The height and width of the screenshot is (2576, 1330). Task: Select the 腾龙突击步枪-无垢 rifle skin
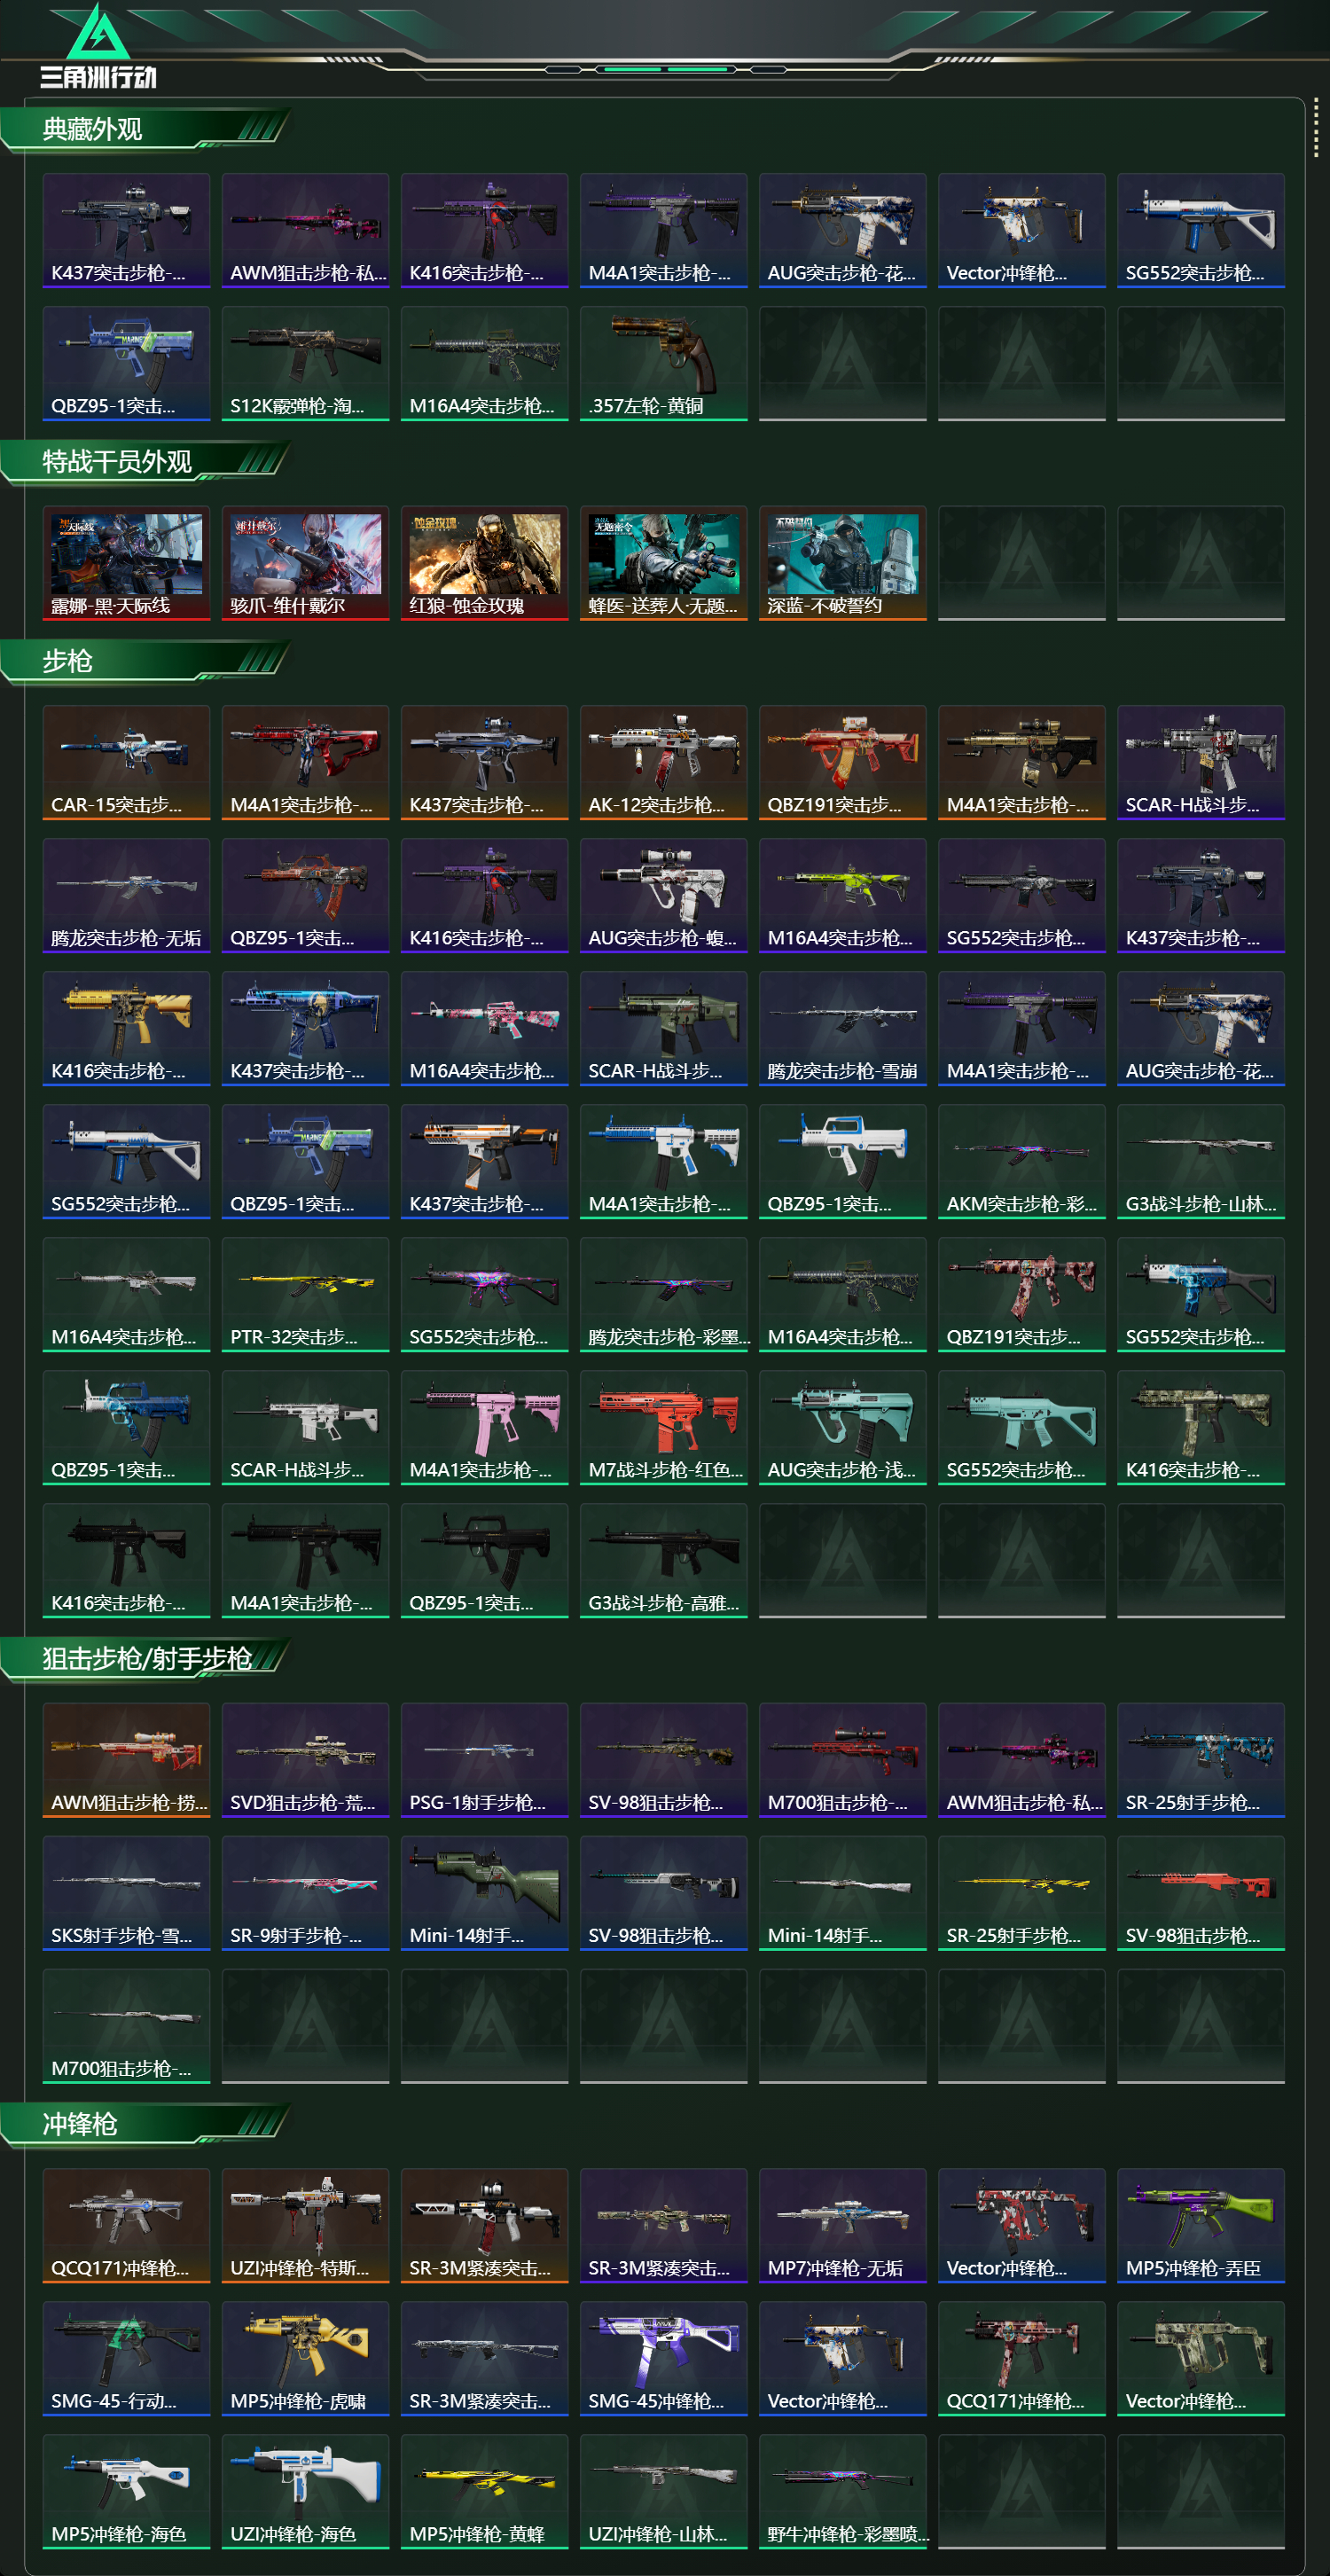point(126,895)
